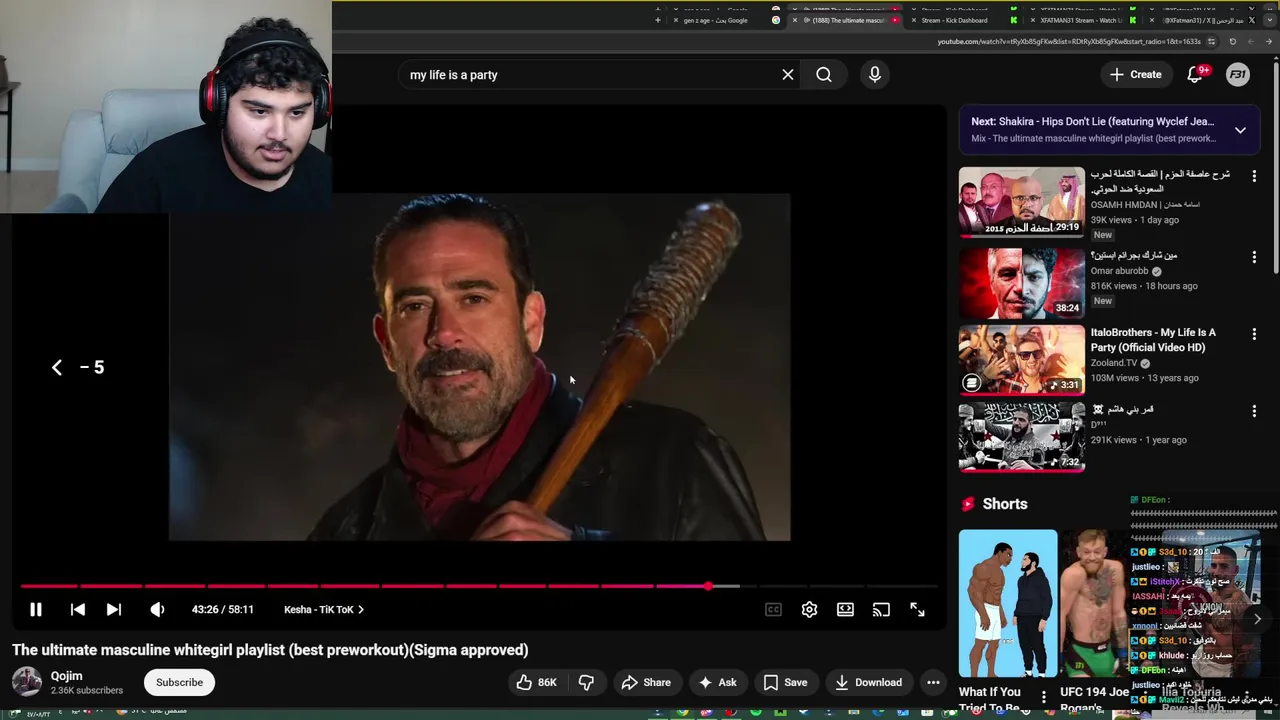Click the youtube.com address bar URL

tap(1069, 42)
